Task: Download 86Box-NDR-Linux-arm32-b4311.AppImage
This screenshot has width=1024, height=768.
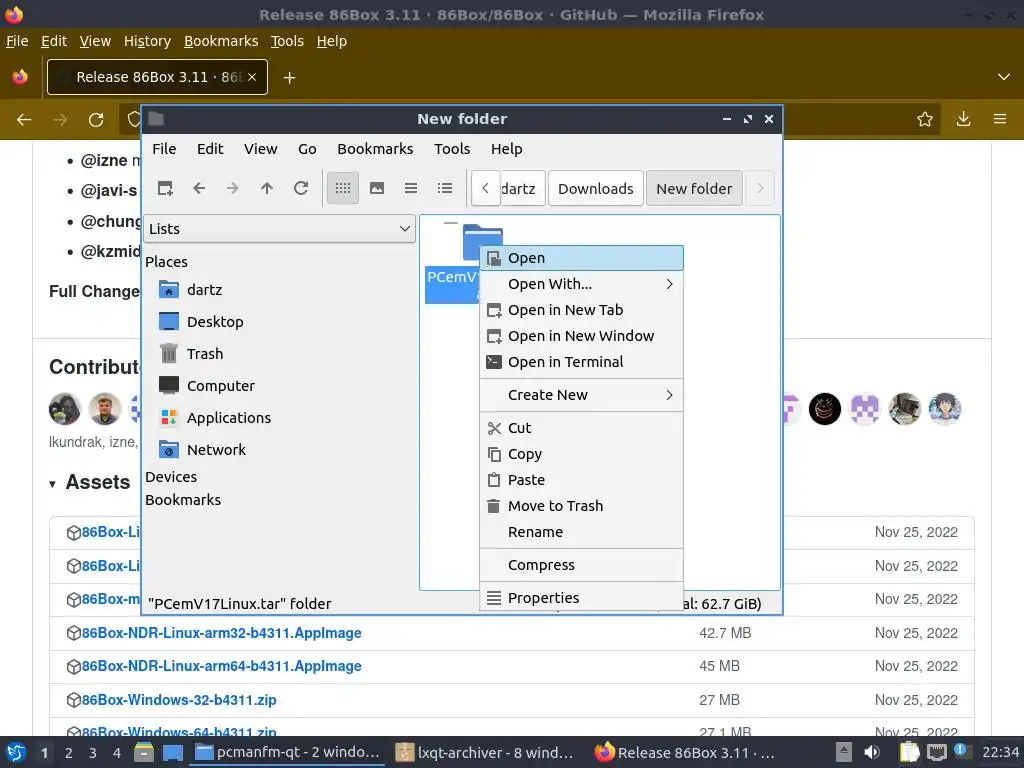Action: tap(221, 633)
